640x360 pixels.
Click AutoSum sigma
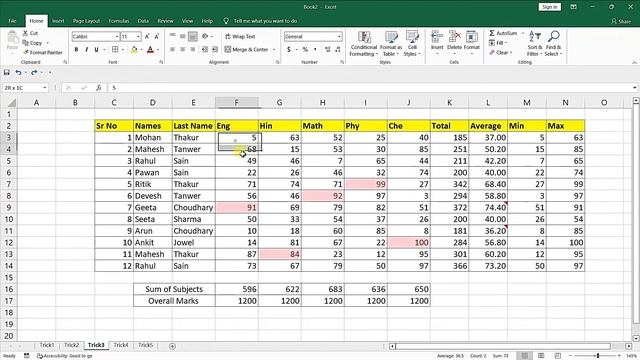tap(492, 33)
